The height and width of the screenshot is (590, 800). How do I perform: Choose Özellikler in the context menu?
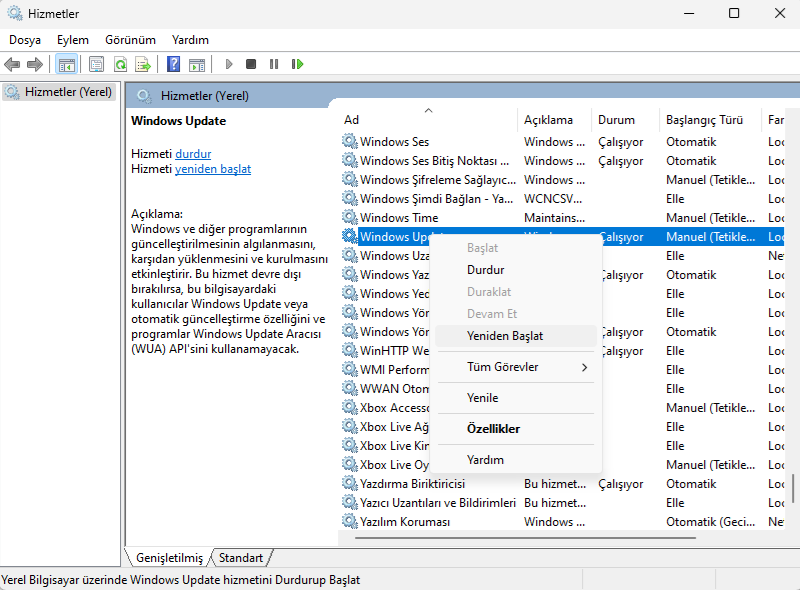coord(494,428)
